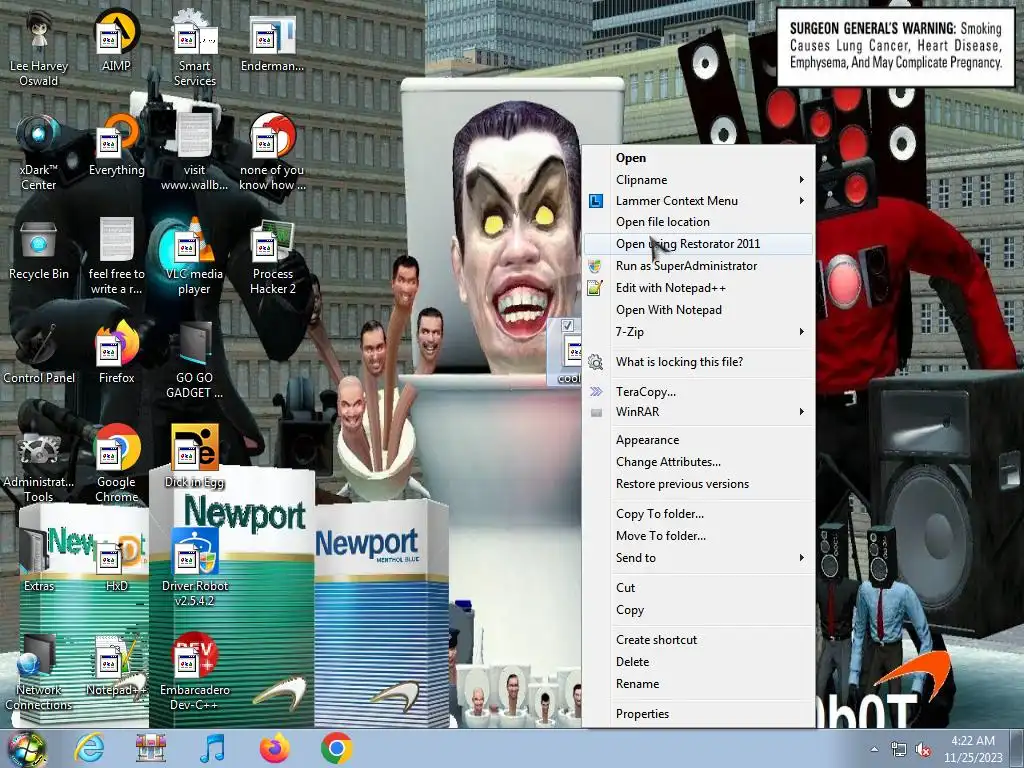Choose Create shortcut
Image resolution: width=1024 pixels, height=768 pixels.
tap(697, 640)
